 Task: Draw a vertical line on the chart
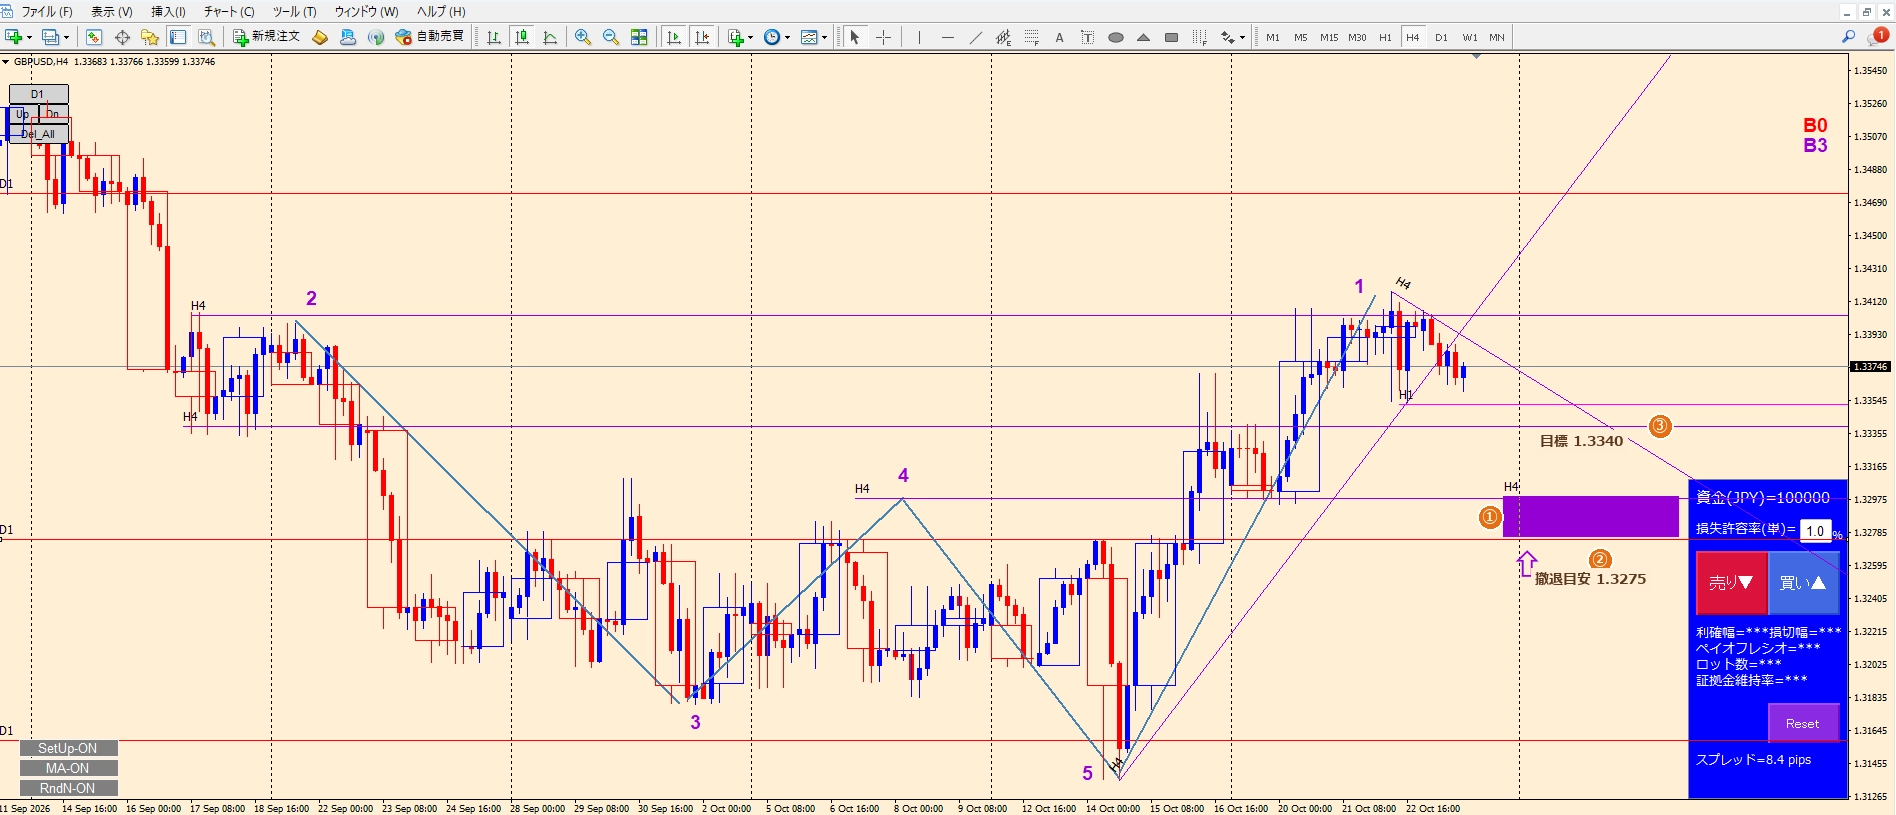click(x=919, y=37)
